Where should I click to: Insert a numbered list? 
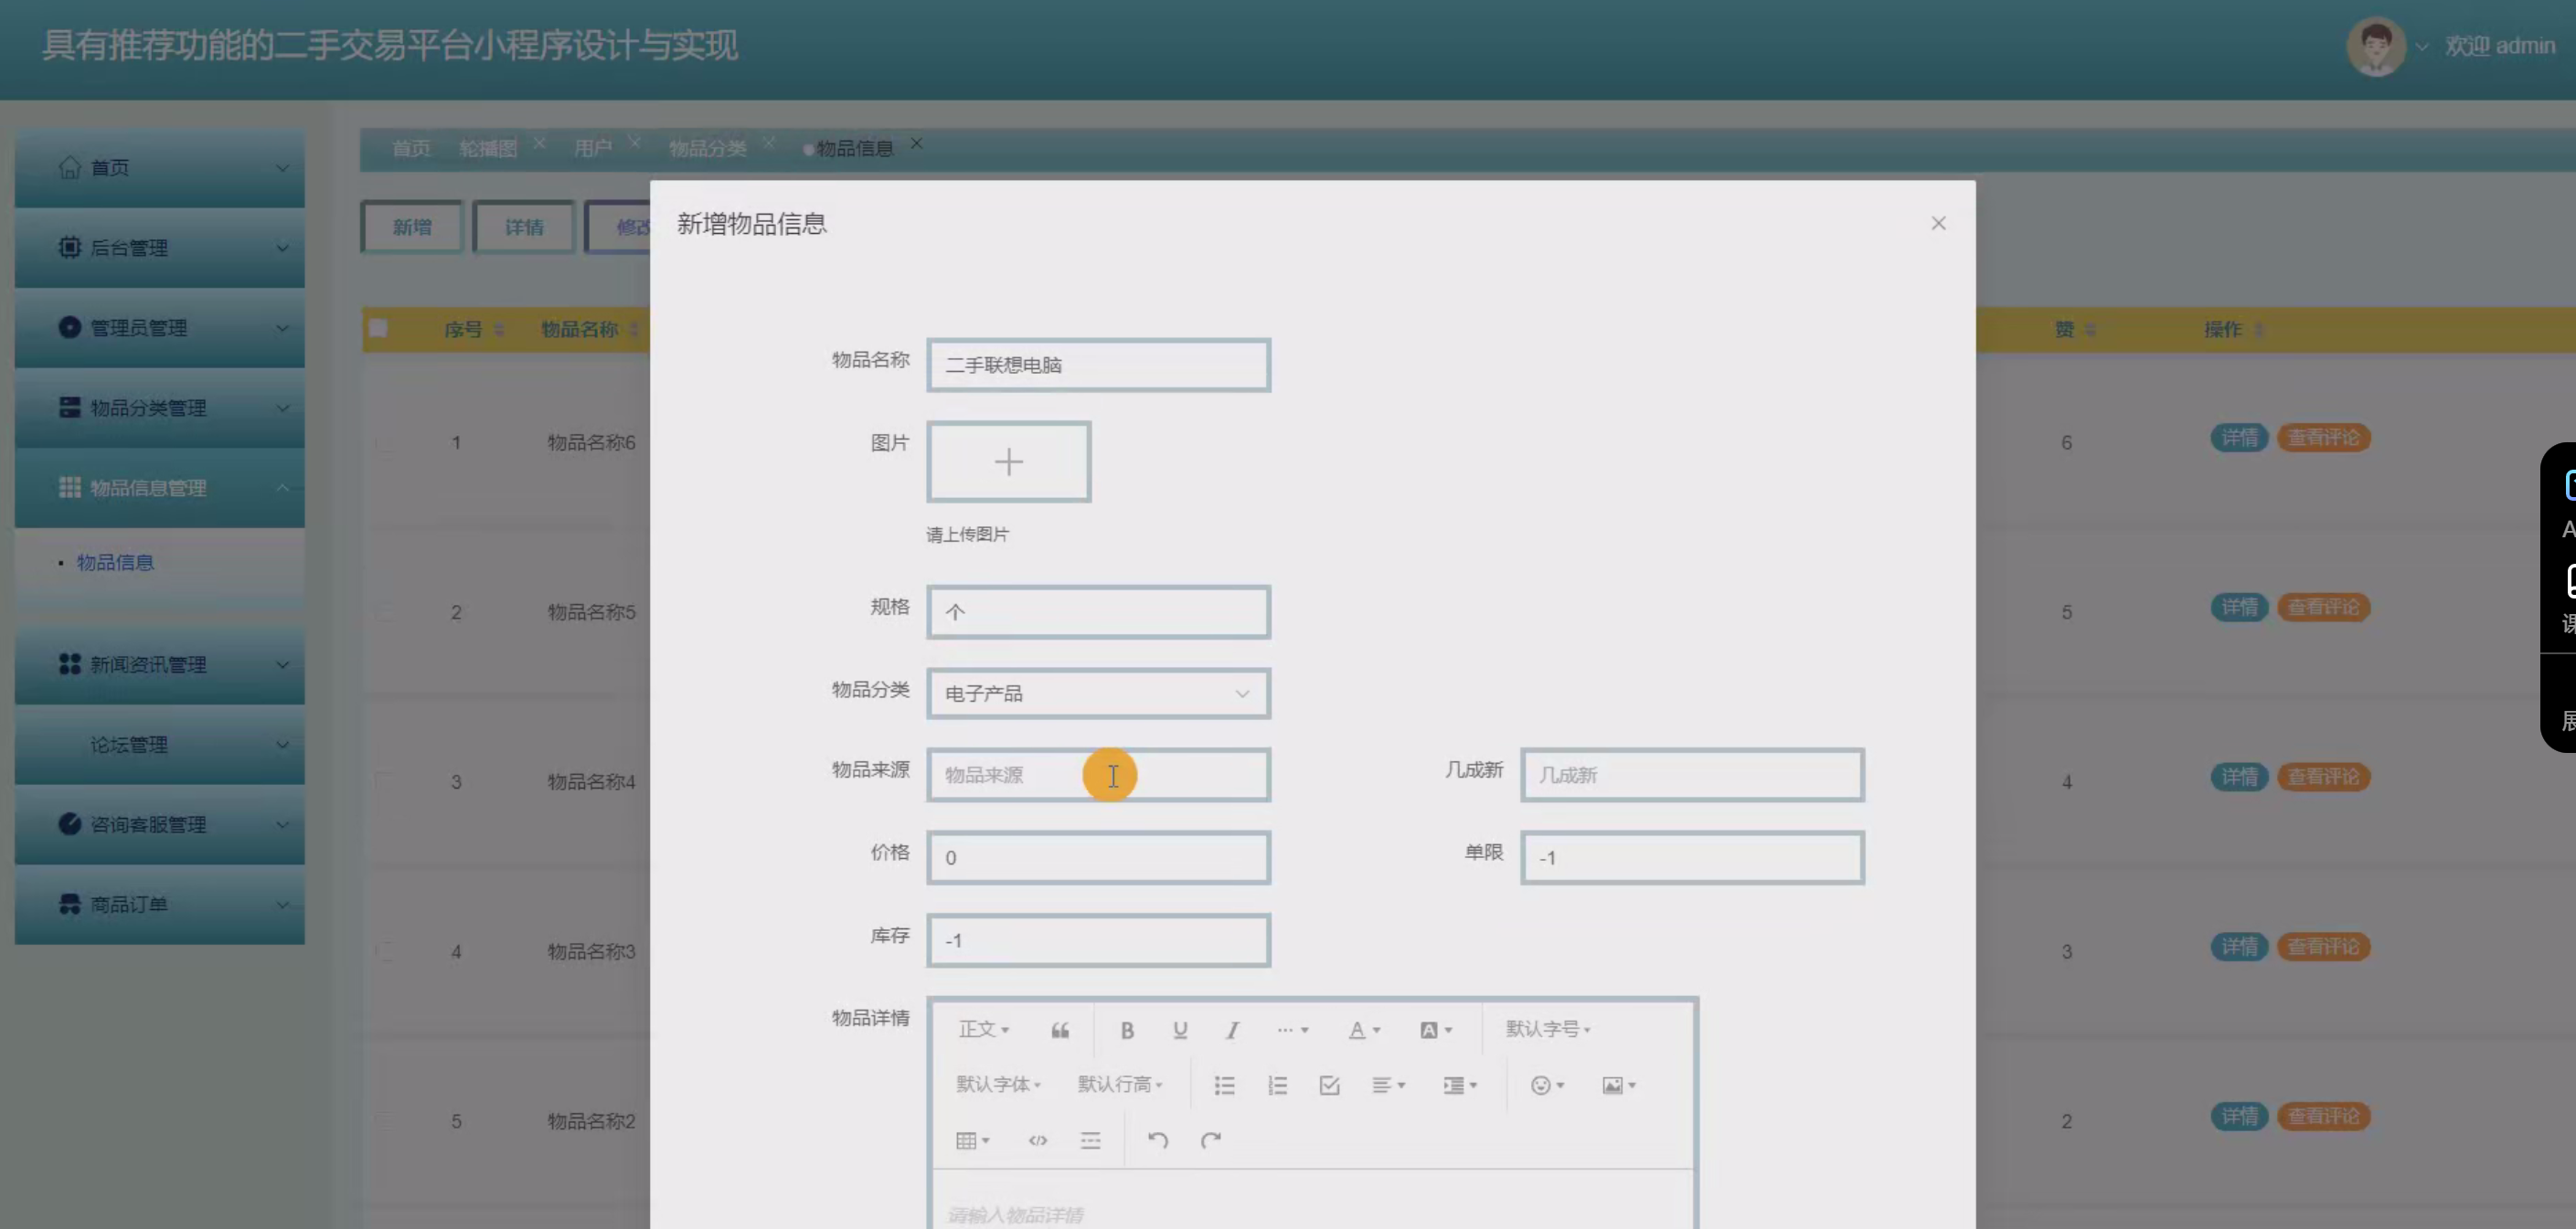1277,1085
